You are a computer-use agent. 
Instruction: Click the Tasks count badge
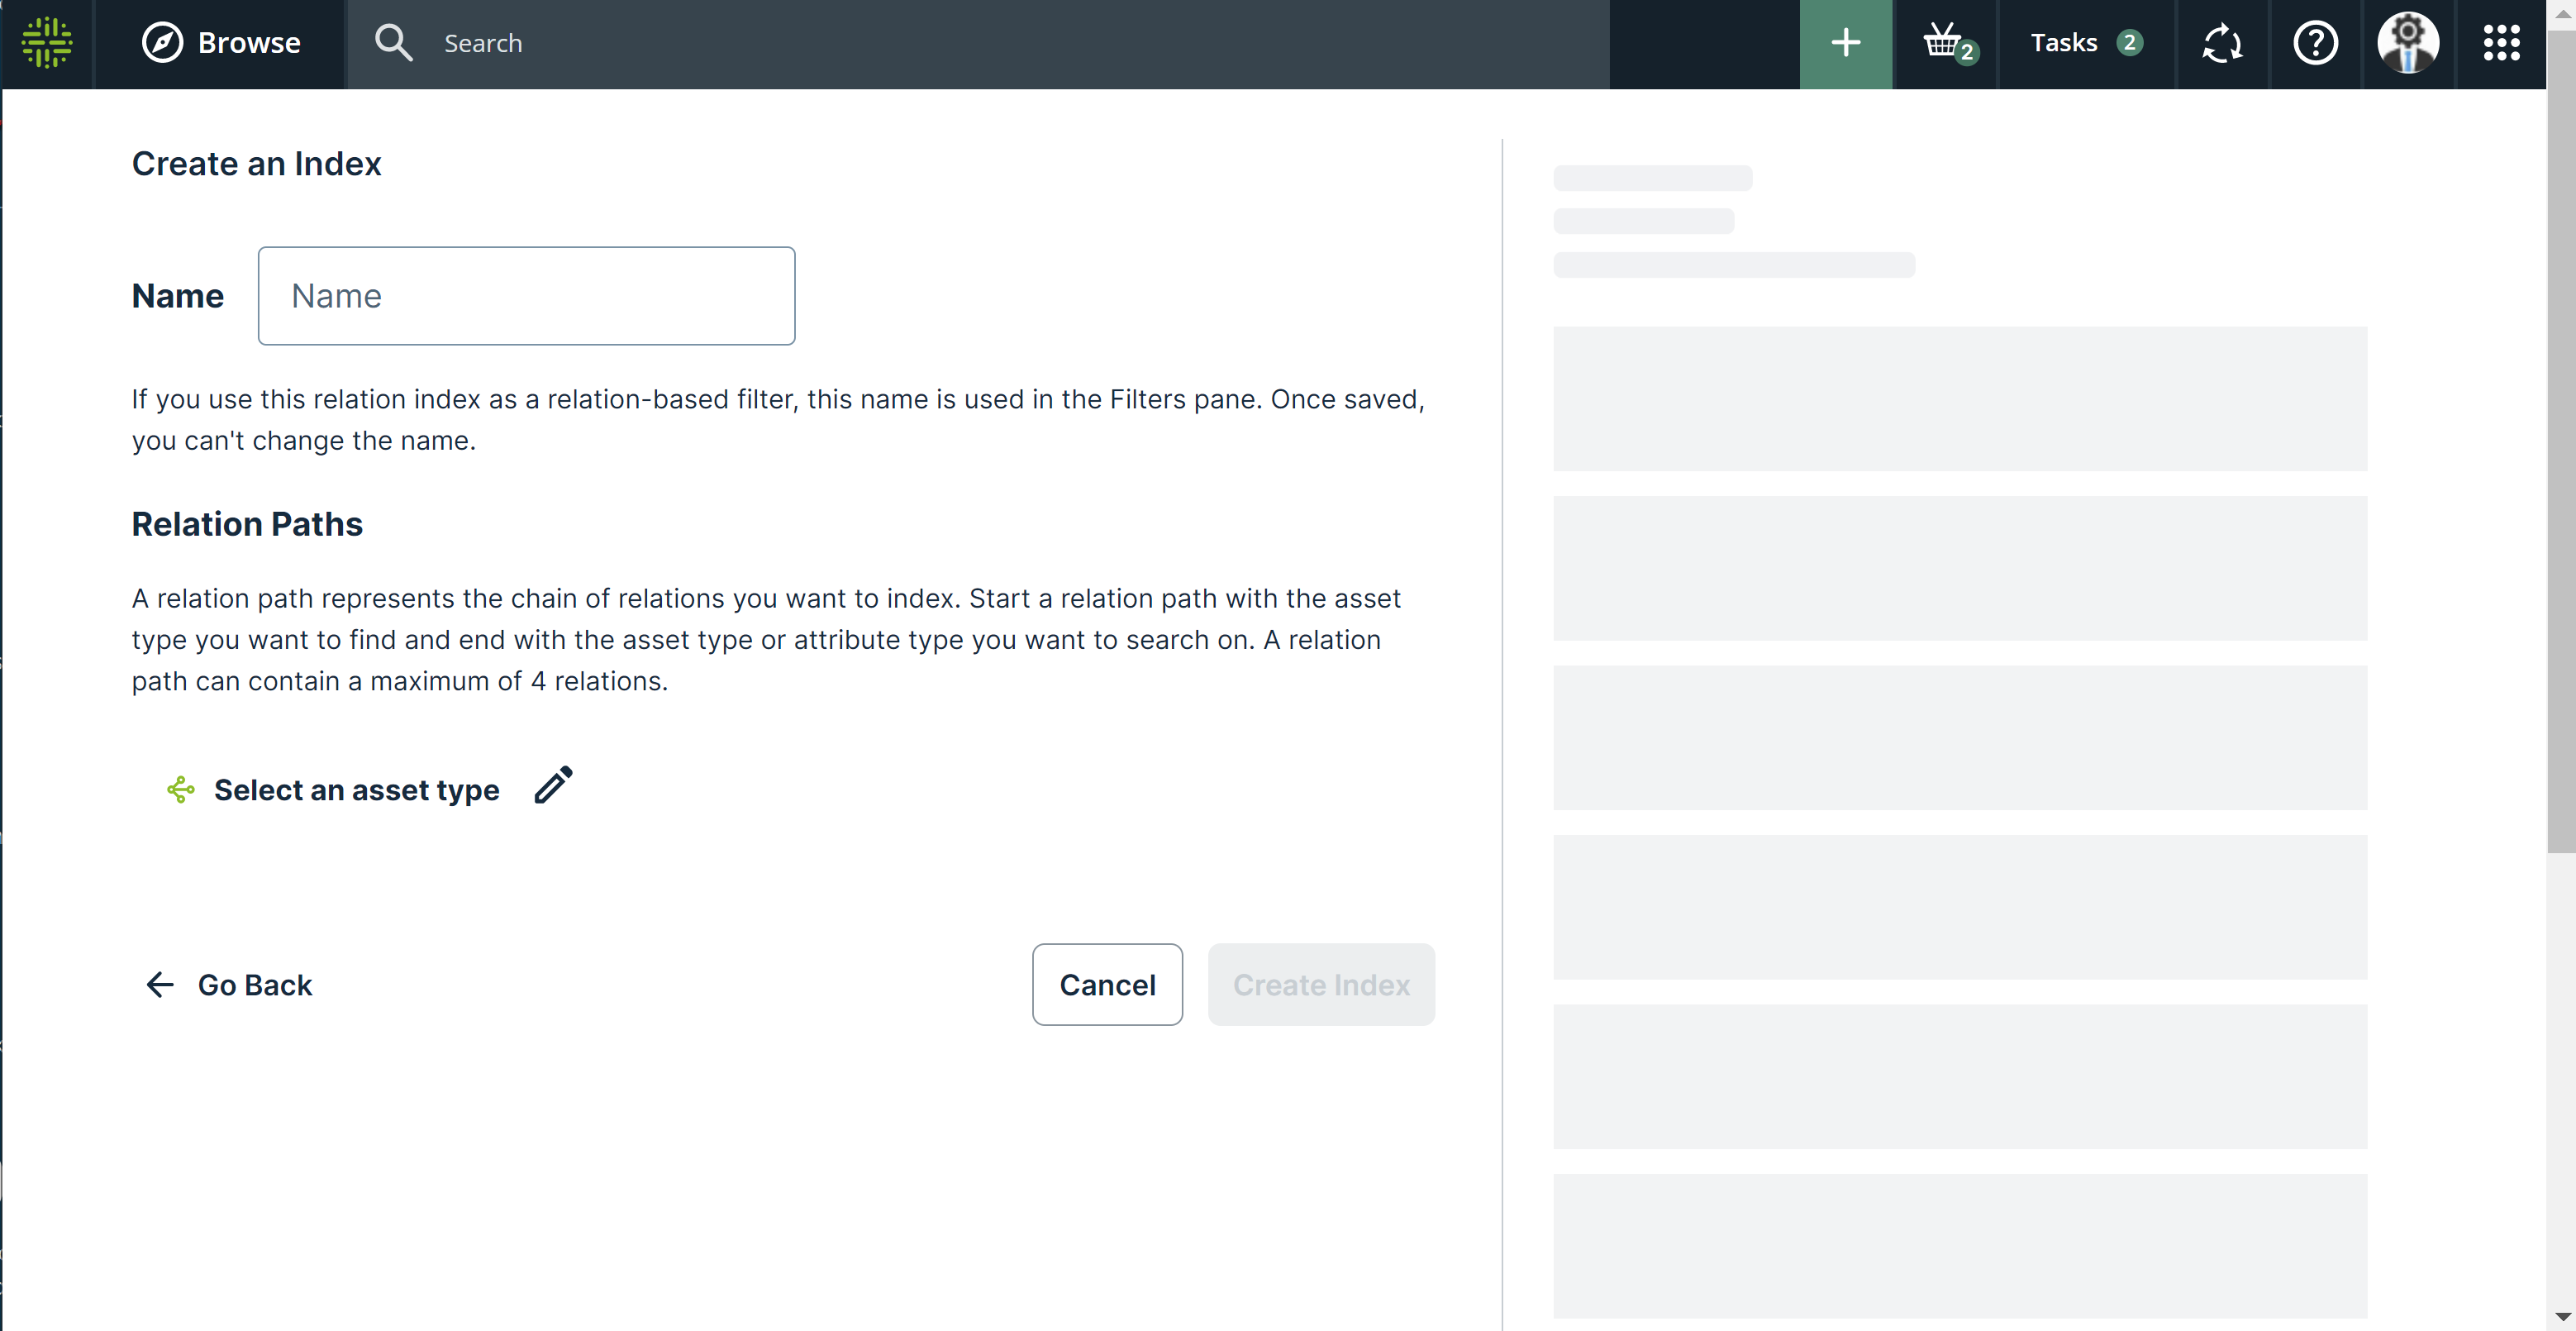click(x=2129, y=43)
